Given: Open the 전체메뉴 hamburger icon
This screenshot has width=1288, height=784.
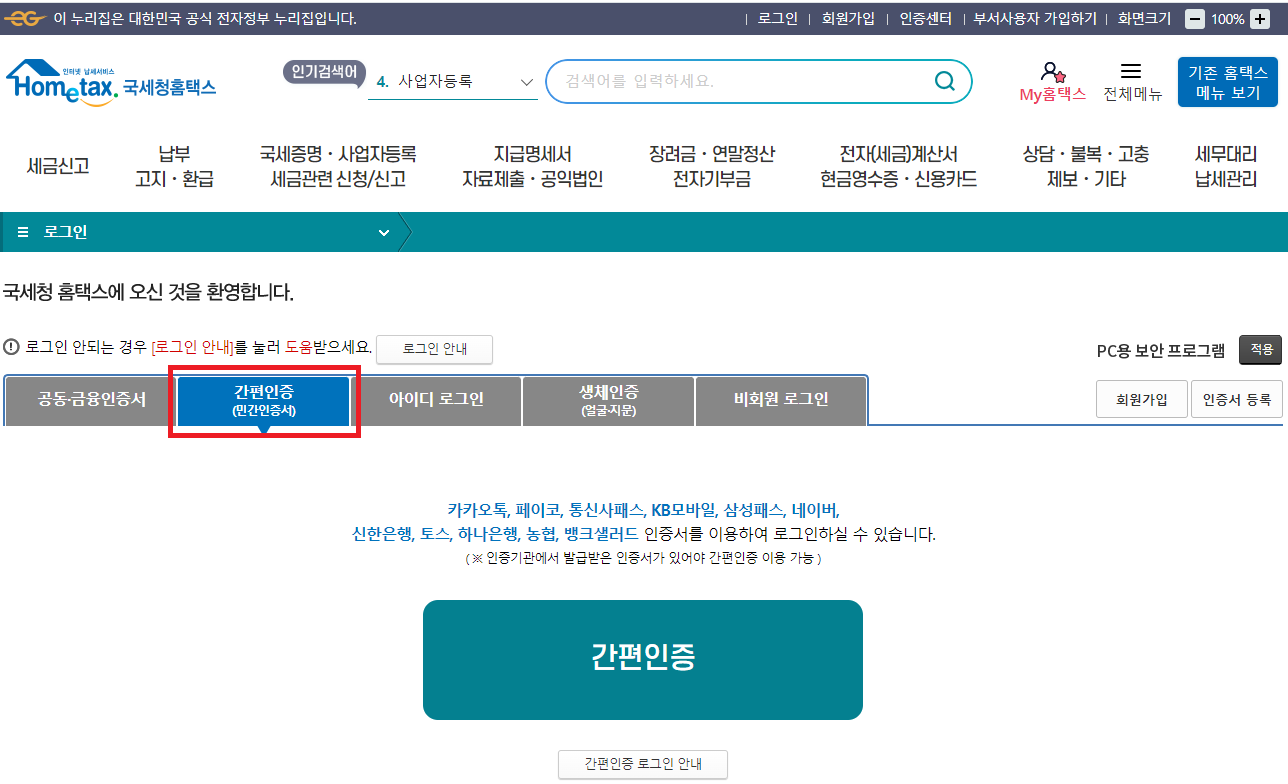Looking at the screenshot, I should (1133, 70).
